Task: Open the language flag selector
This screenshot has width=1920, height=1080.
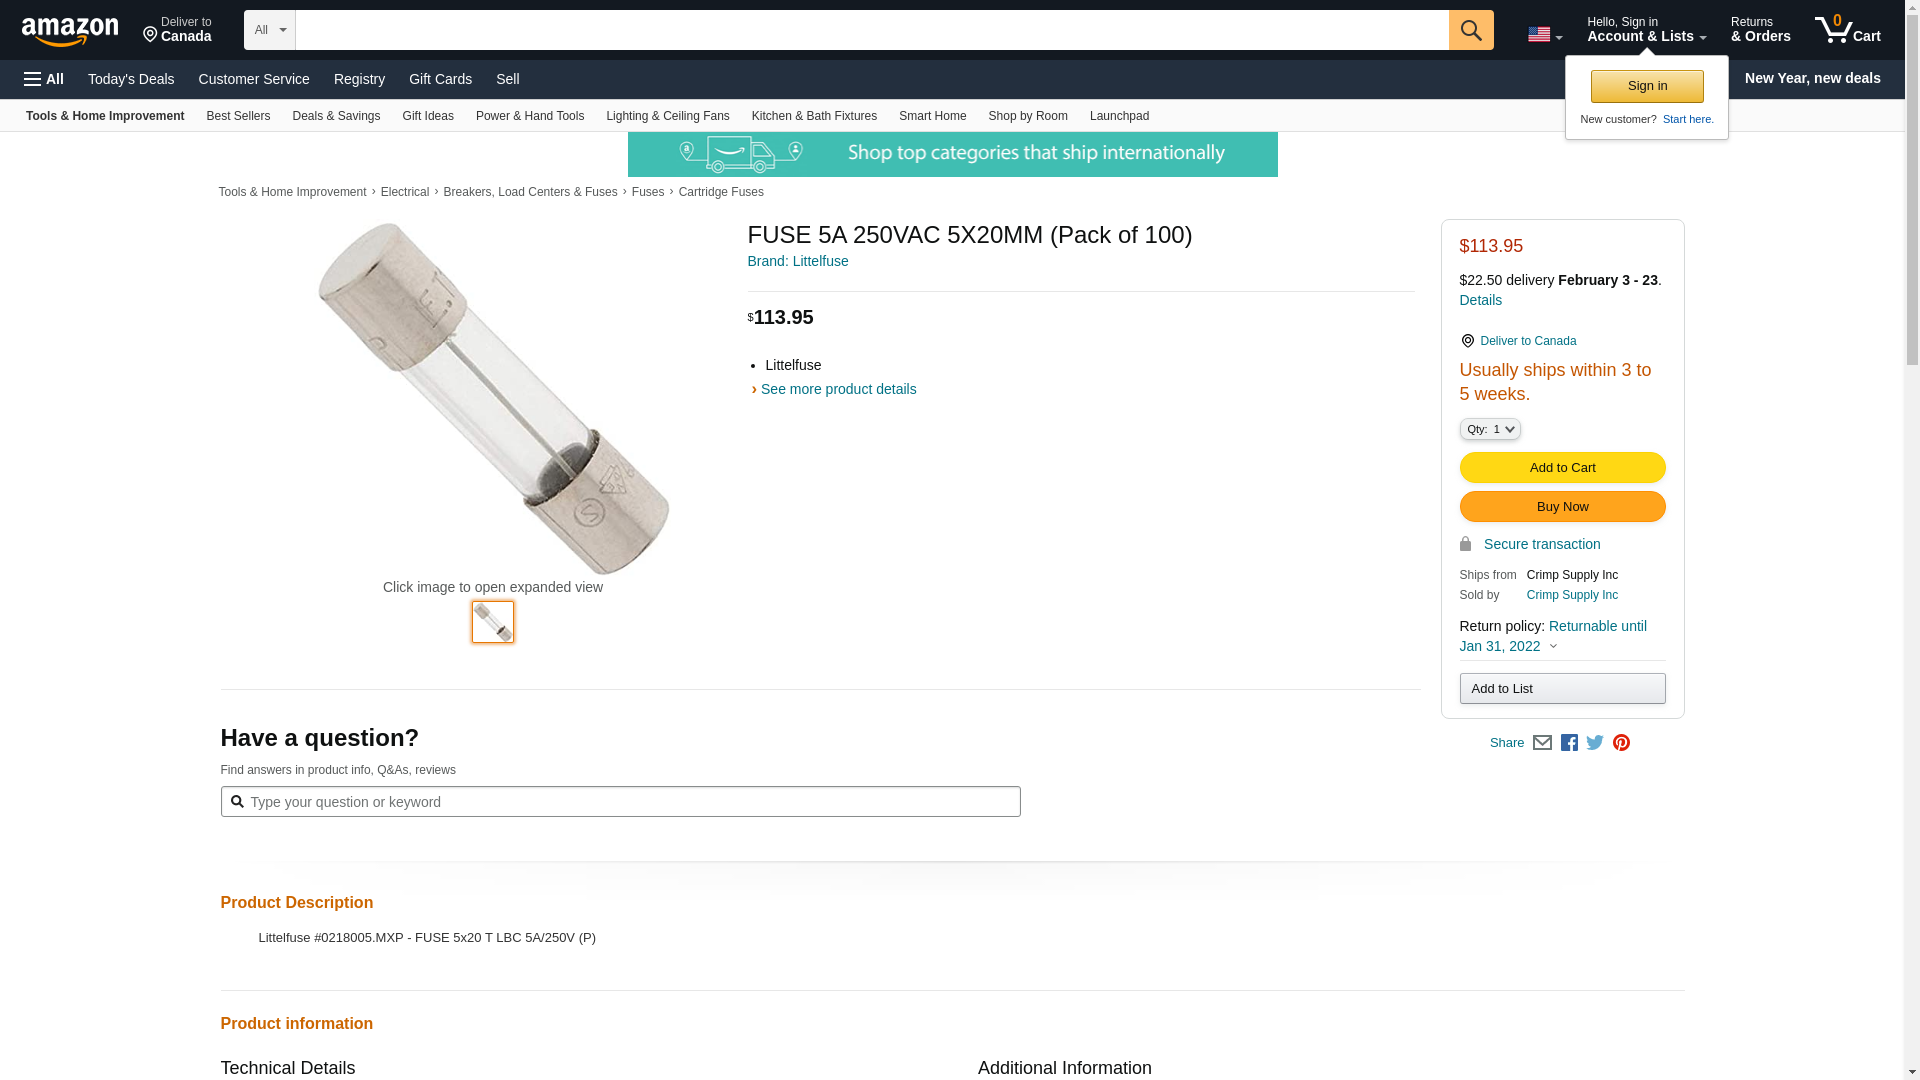Action: (1544, 35)
